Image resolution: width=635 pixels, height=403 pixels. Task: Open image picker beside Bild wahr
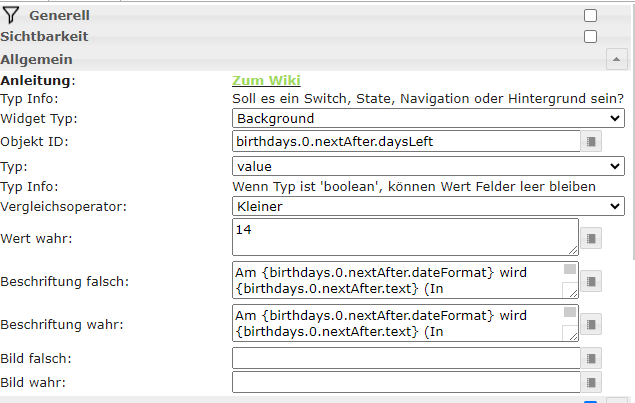point(592,382)
